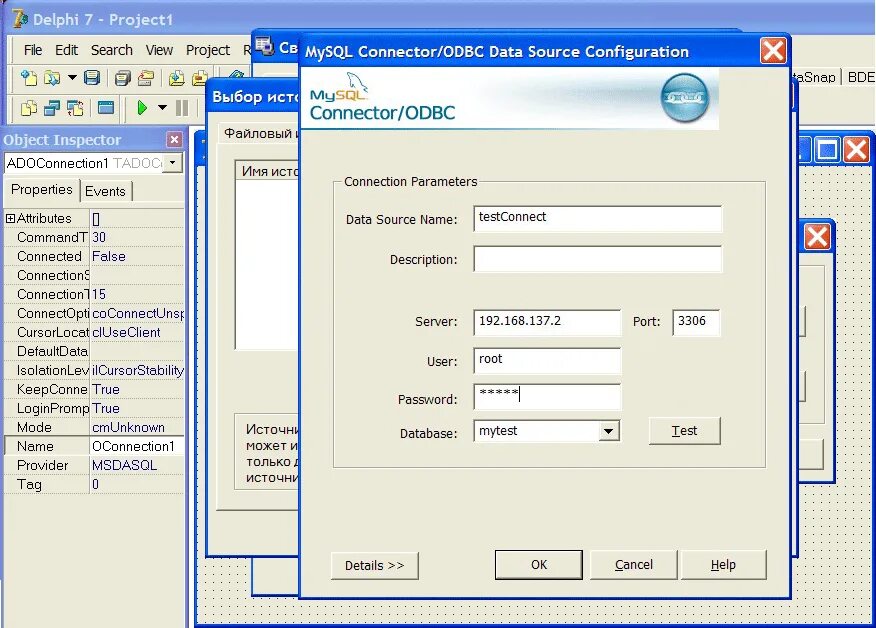Screen dimensions: 876x628
Task: Click the Toggle Form/Unit icon
Action: [75, 107]
